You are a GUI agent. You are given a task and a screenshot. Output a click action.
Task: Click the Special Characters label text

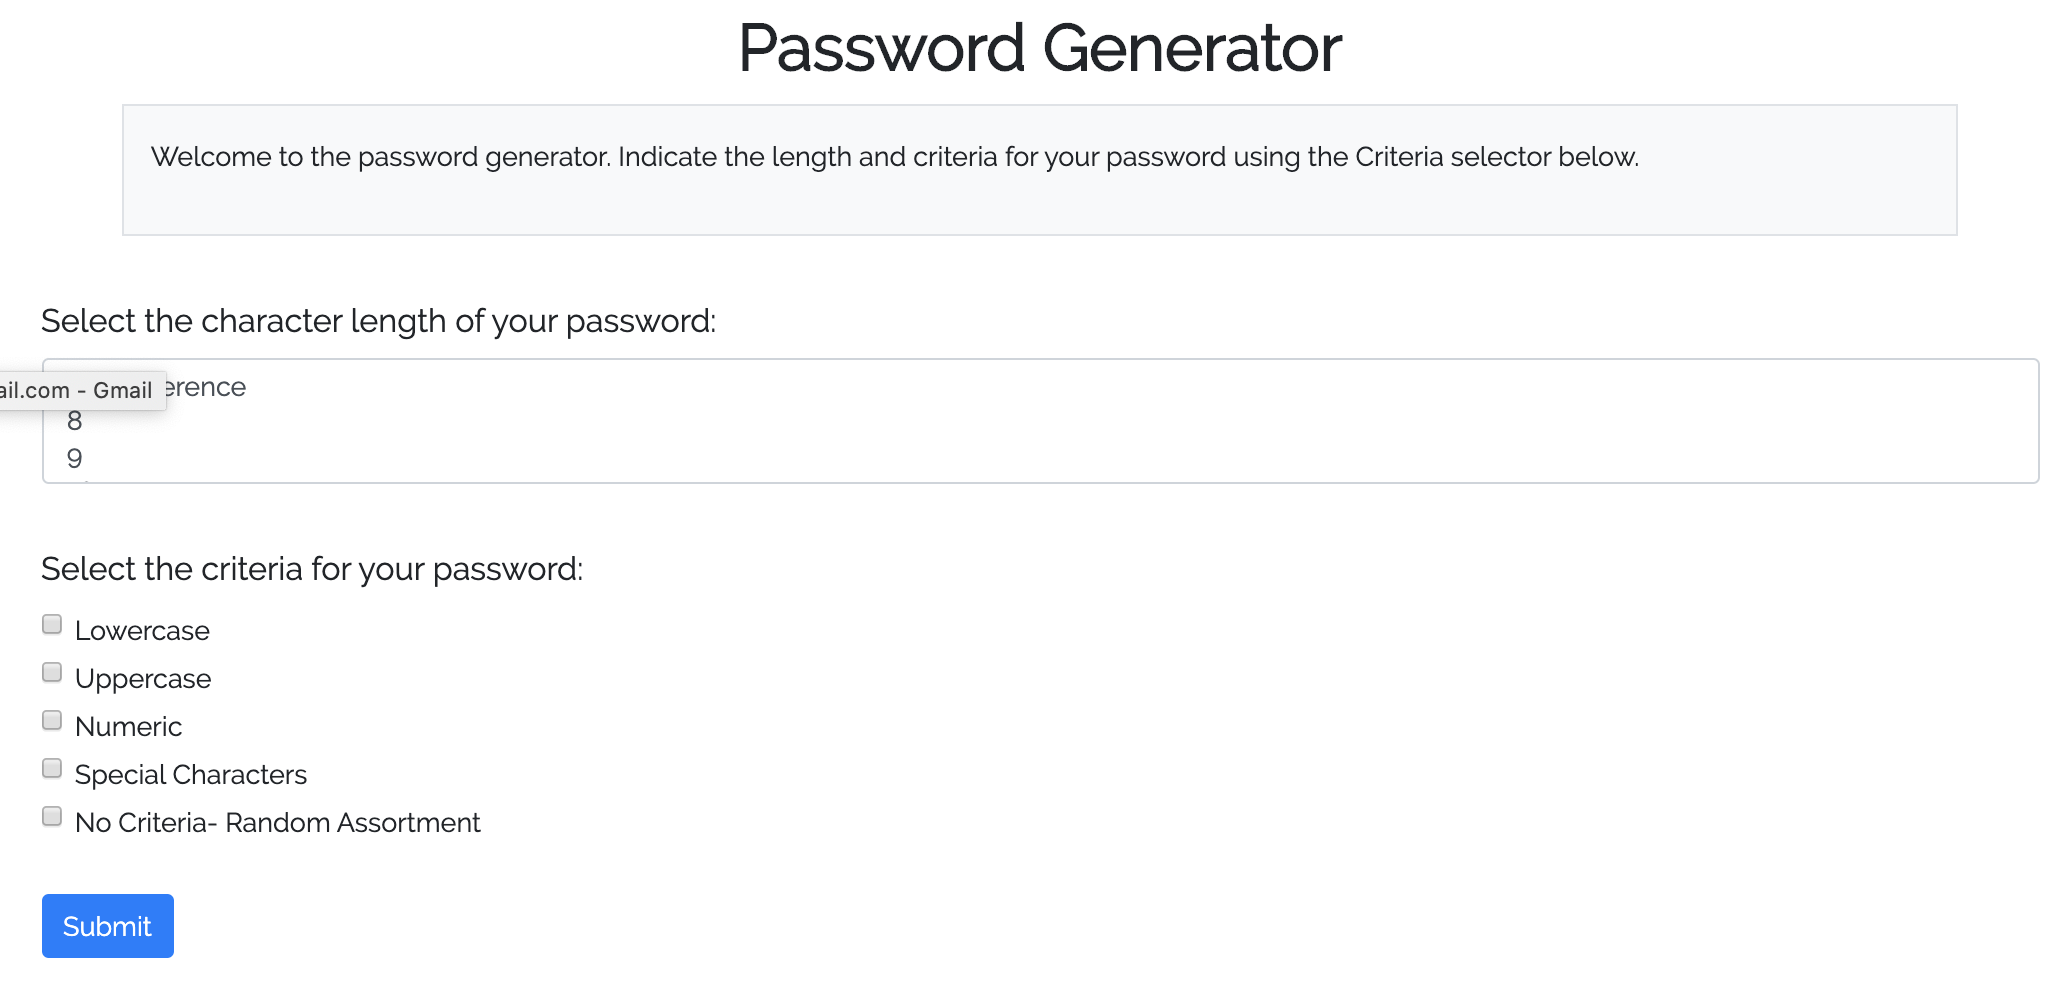[190, 774]
